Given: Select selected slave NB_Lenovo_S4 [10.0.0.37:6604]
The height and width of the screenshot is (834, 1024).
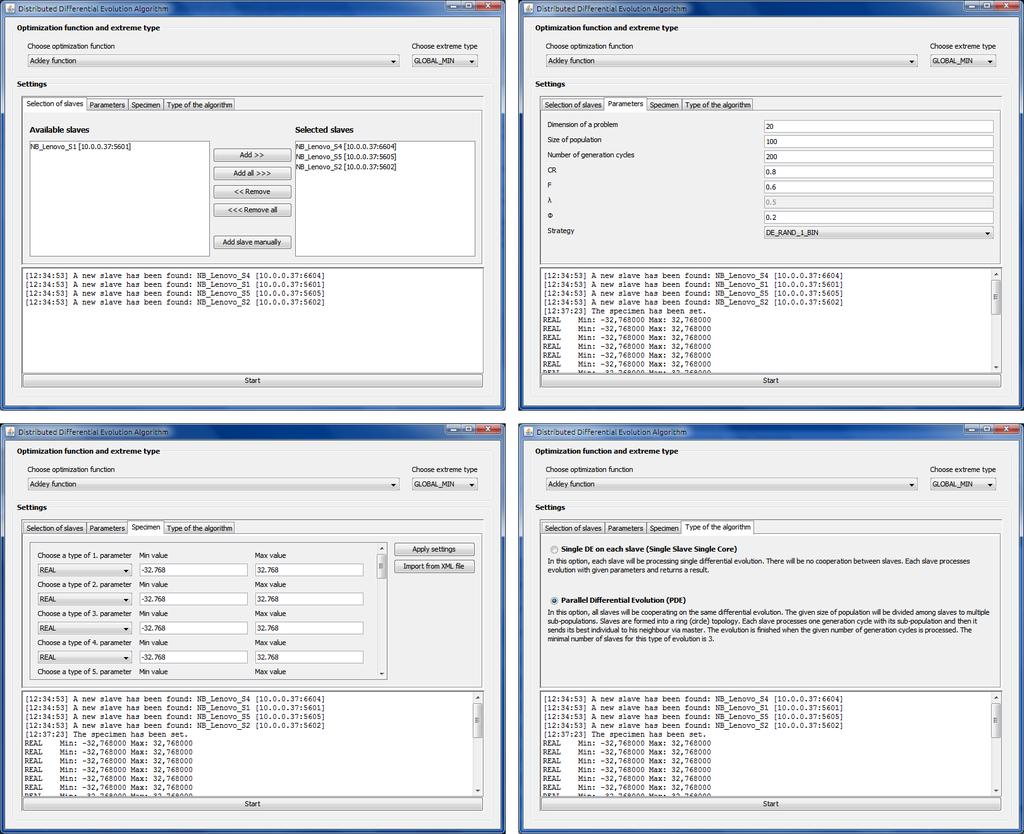Looking at the screenshot, I should click(345, 147).
